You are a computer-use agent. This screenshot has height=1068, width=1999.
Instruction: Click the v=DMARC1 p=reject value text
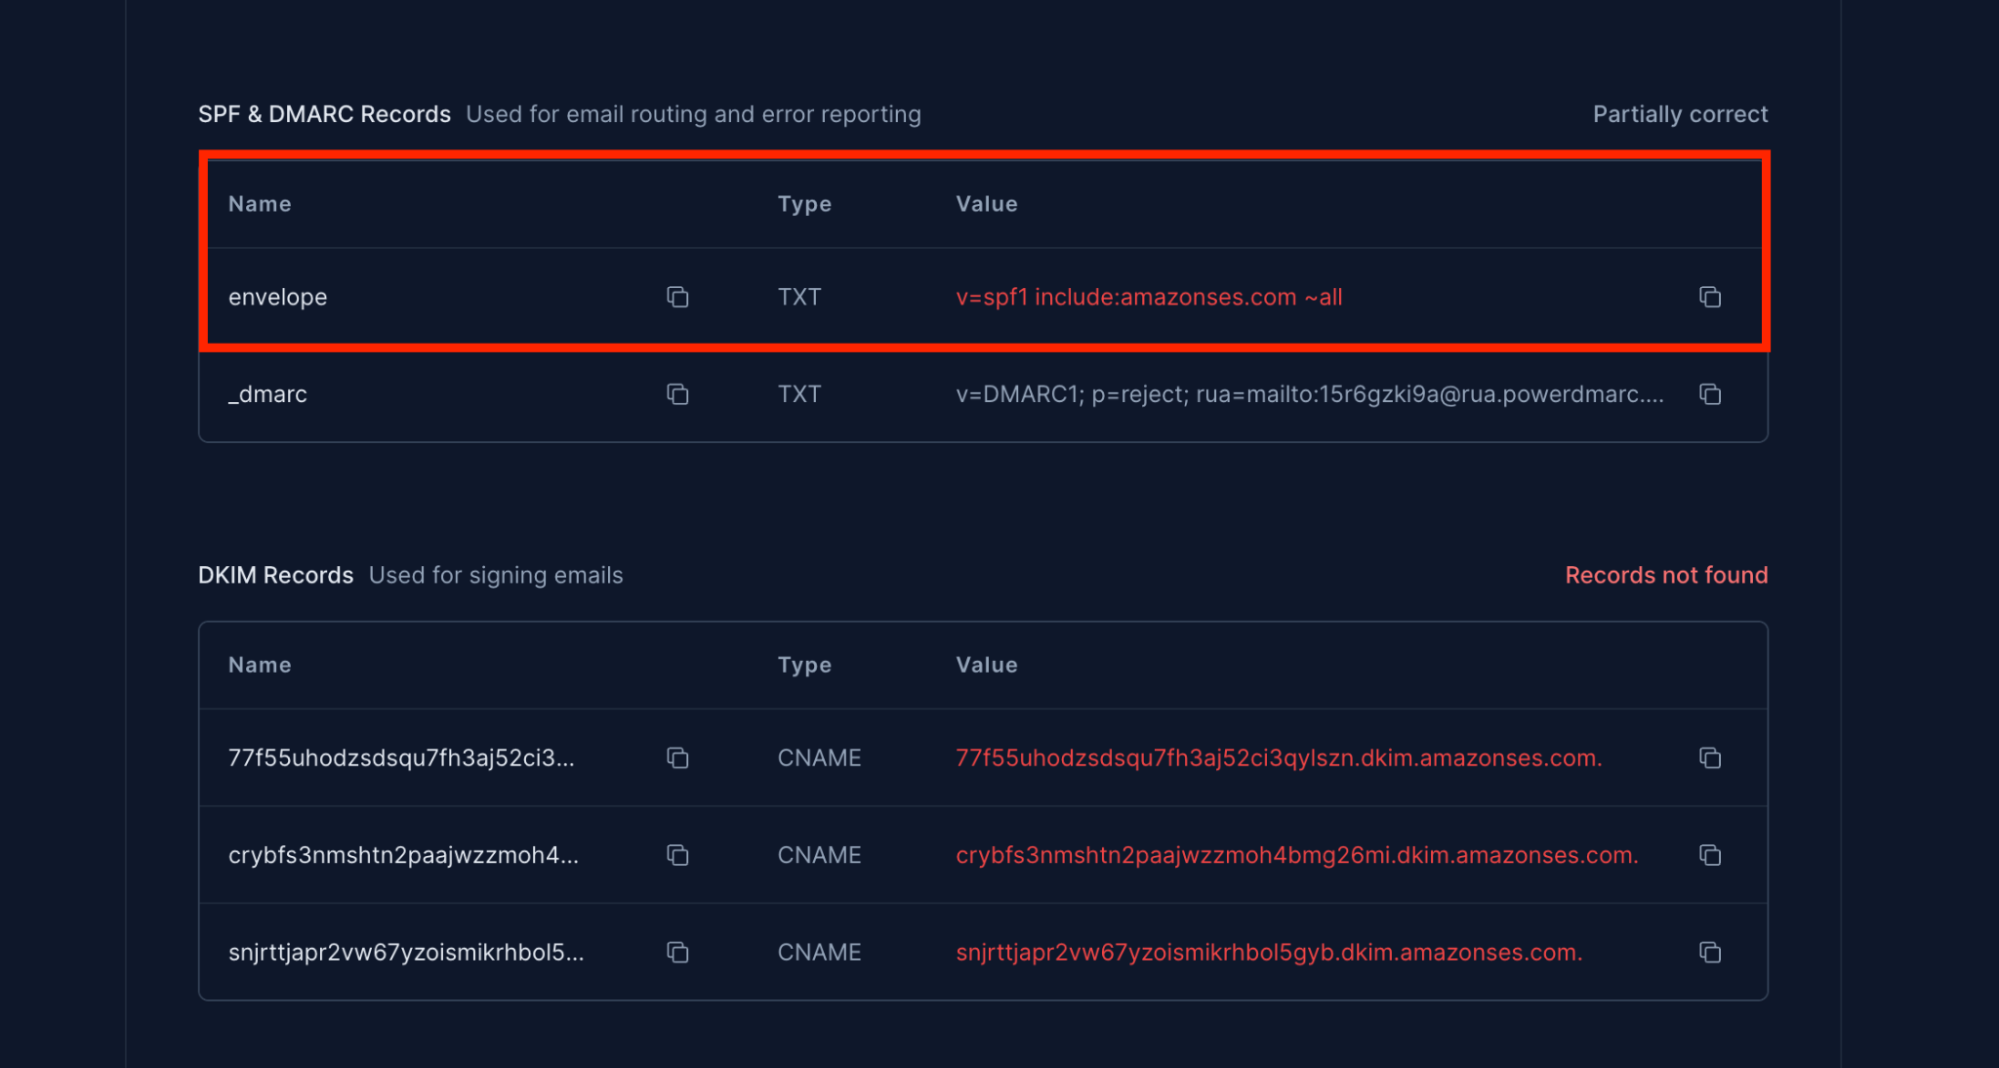[1308, 394]
